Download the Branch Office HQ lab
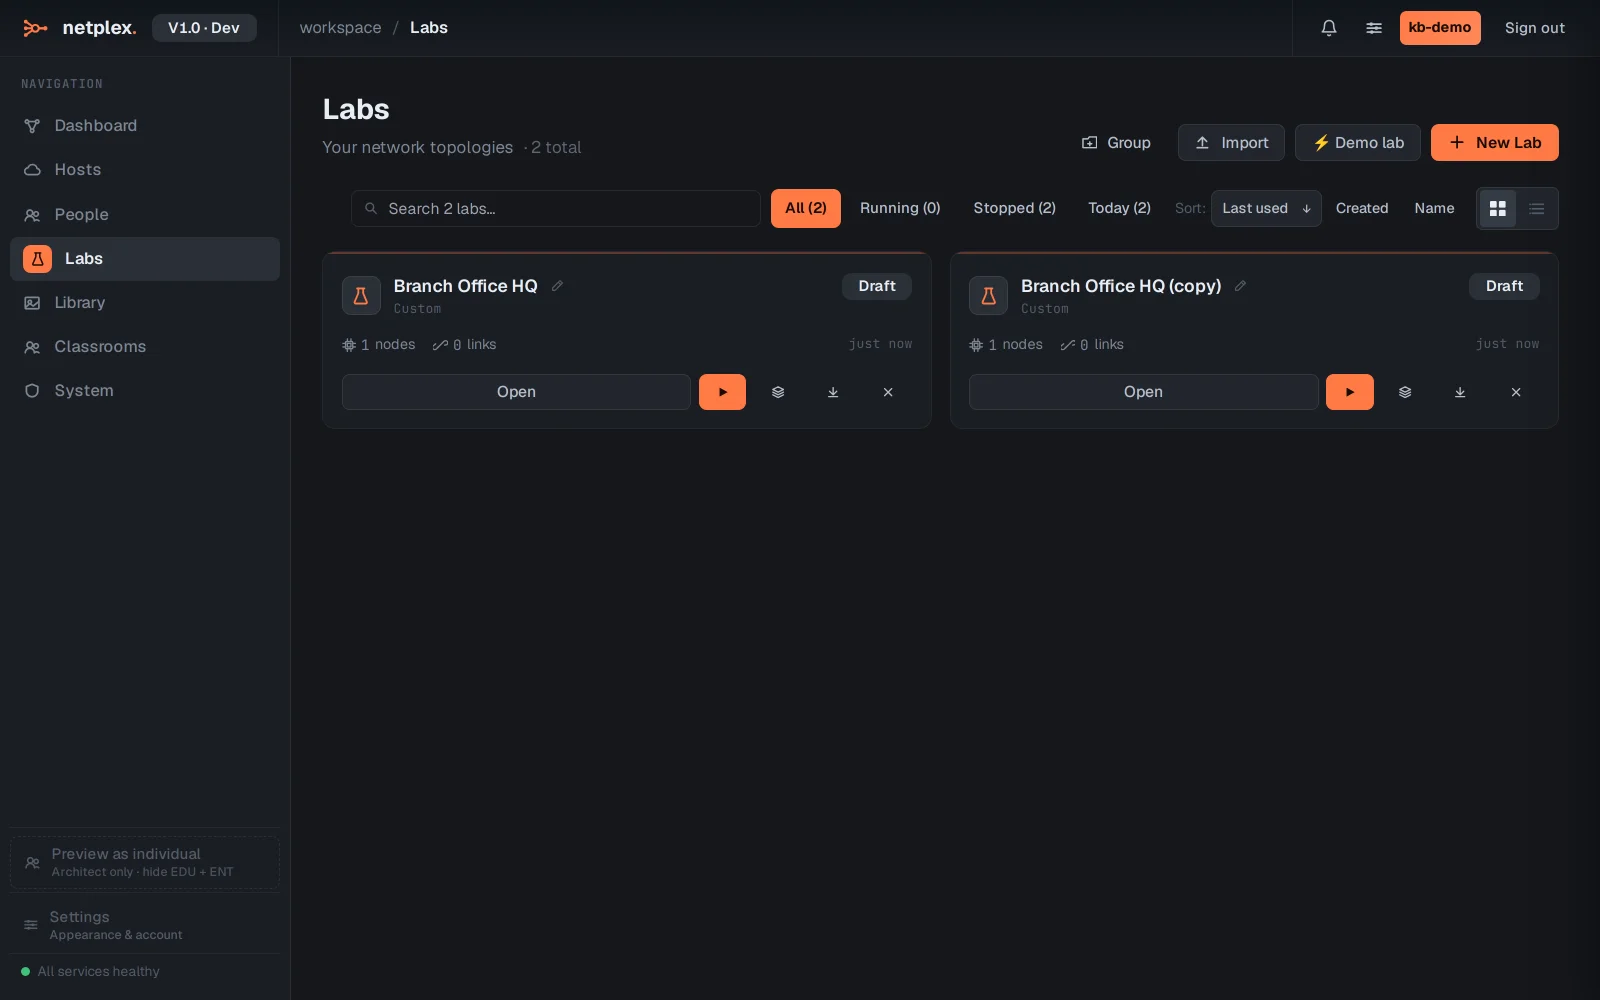The image size is (1600, 1000). (x=833, y=392)
